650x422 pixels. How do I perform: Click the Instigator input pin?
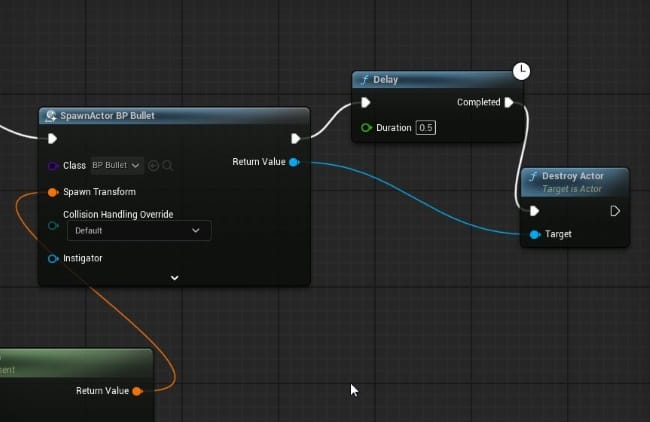click(x=53, y=259)
